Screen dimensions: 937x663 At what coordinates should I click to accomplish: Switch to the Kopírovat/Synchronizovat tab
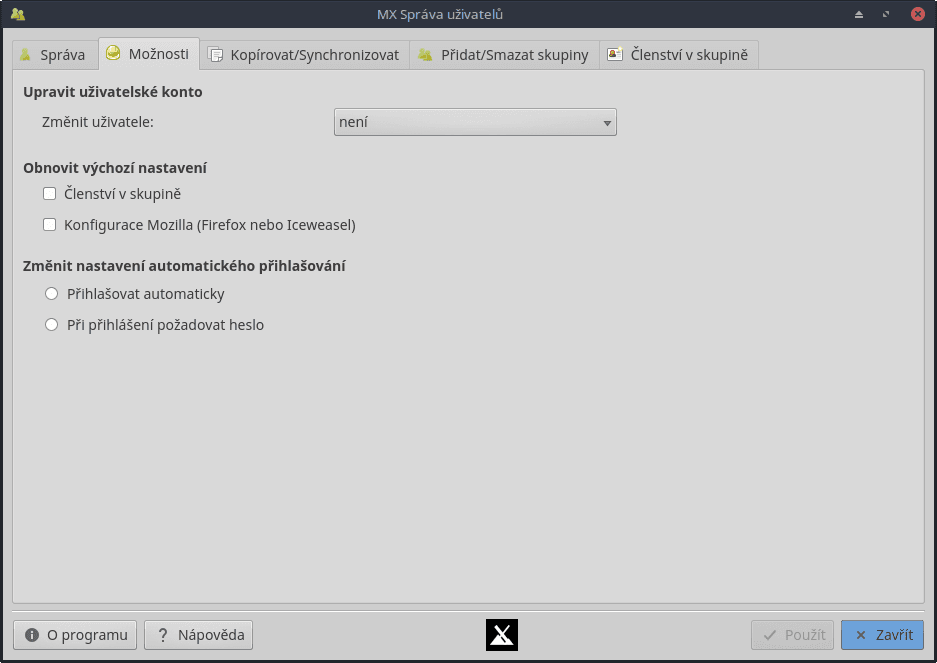(x=305, y=55)
